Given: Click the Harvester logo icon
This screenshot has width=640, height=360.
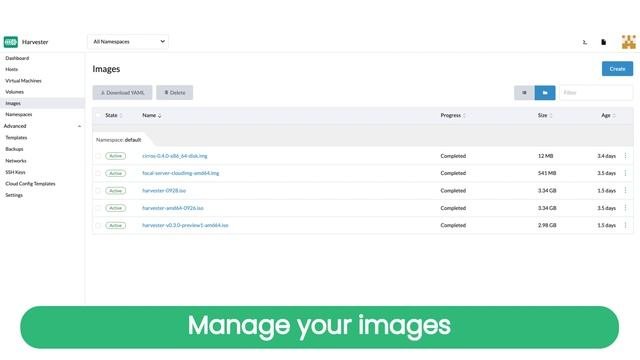Looking at the screenshot, I should point(11,42).
